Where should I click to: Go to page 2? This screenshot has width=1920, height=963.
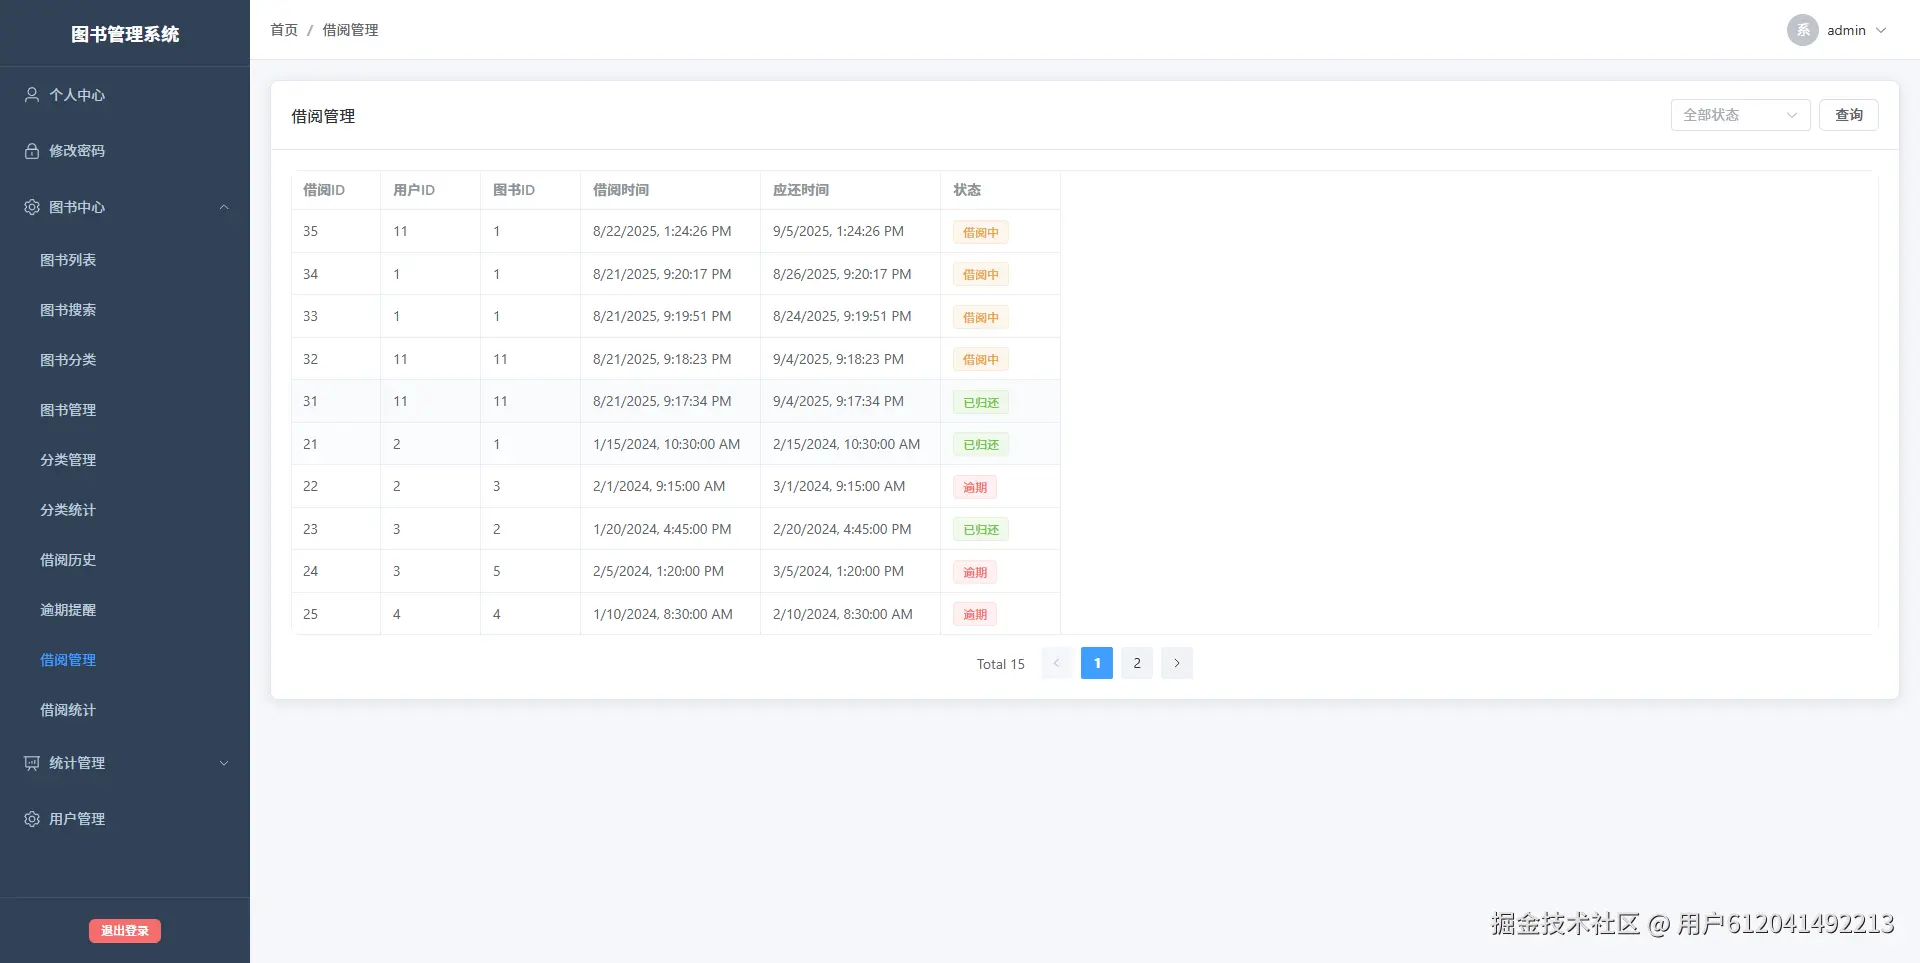[1137, 663]
